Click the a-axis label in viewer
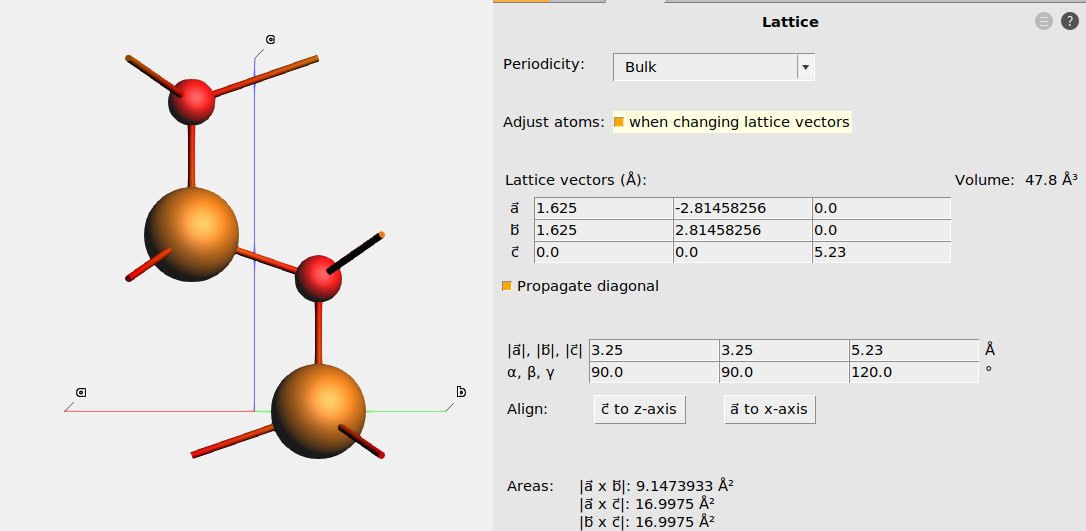The height and width of the screenshot is (531, 1086). click(x=81, y=392)
